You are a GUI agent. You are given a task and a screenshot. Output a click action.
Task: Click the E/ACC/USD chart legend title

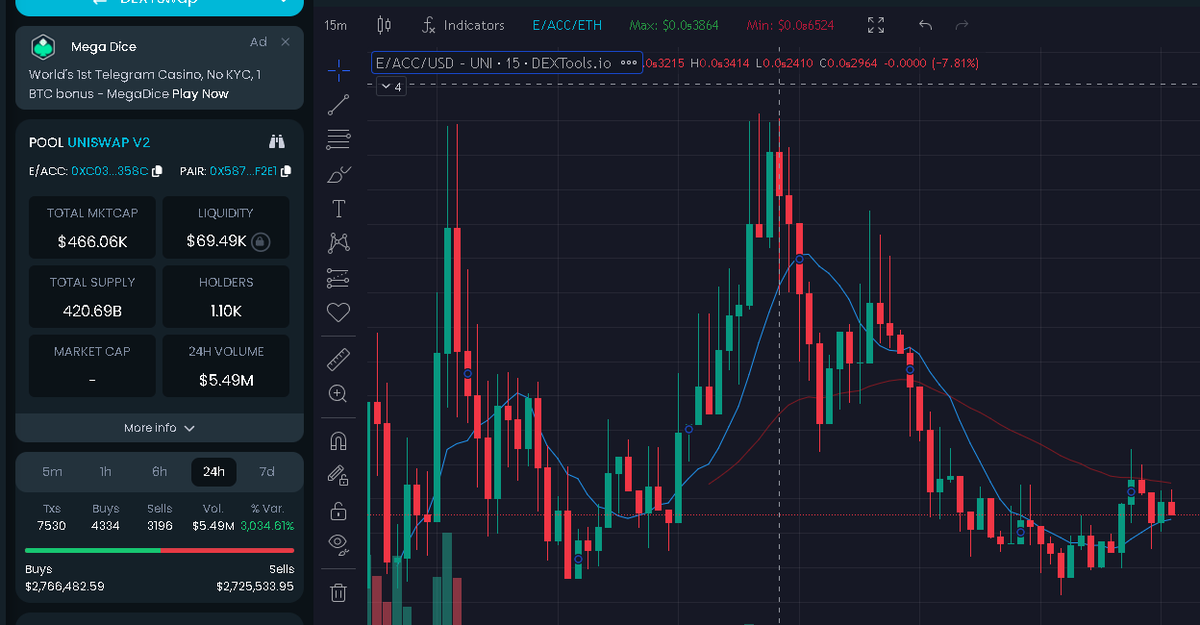(x=492, y=63)
